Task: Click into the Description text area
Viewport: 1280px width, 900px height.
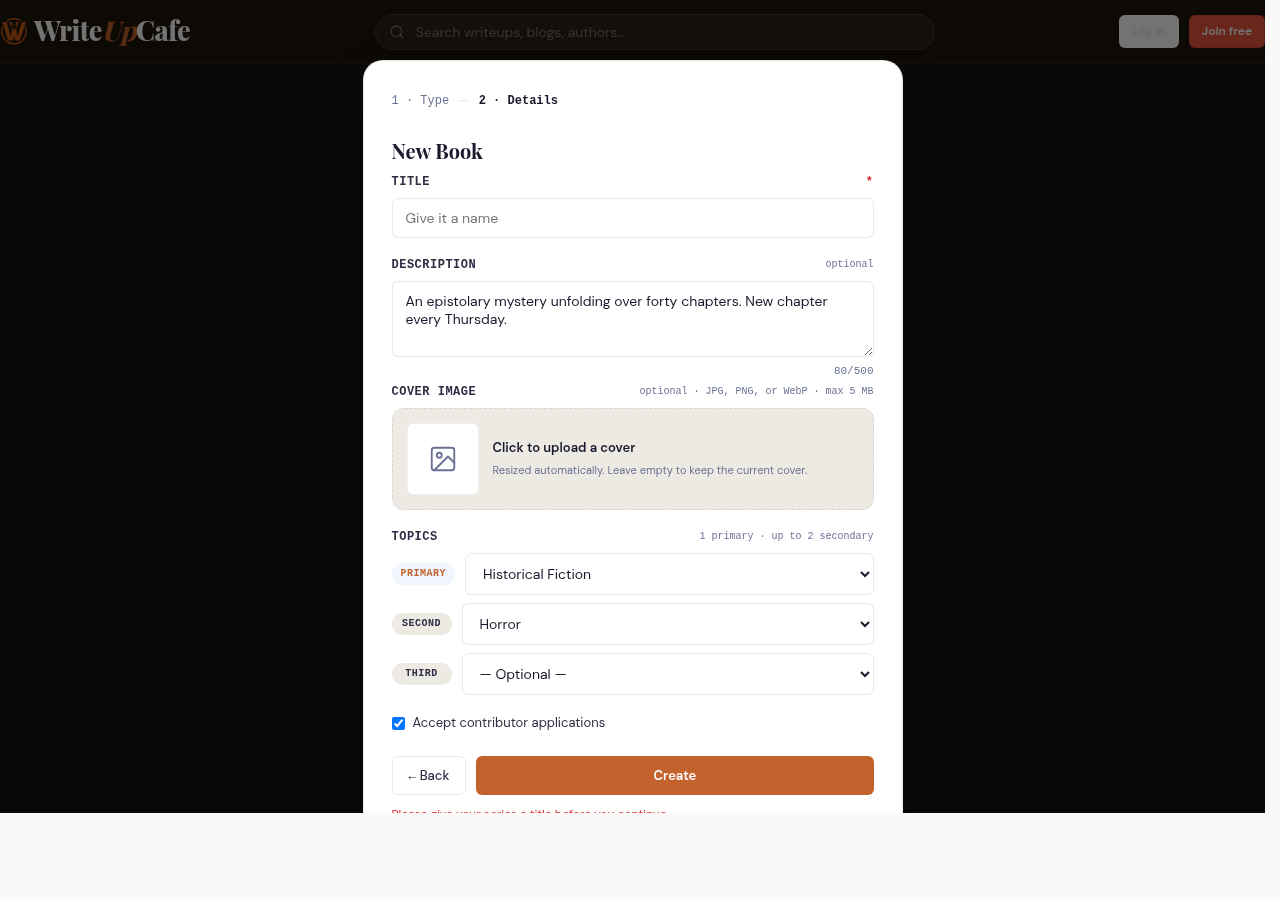Action: pos(633,319)
